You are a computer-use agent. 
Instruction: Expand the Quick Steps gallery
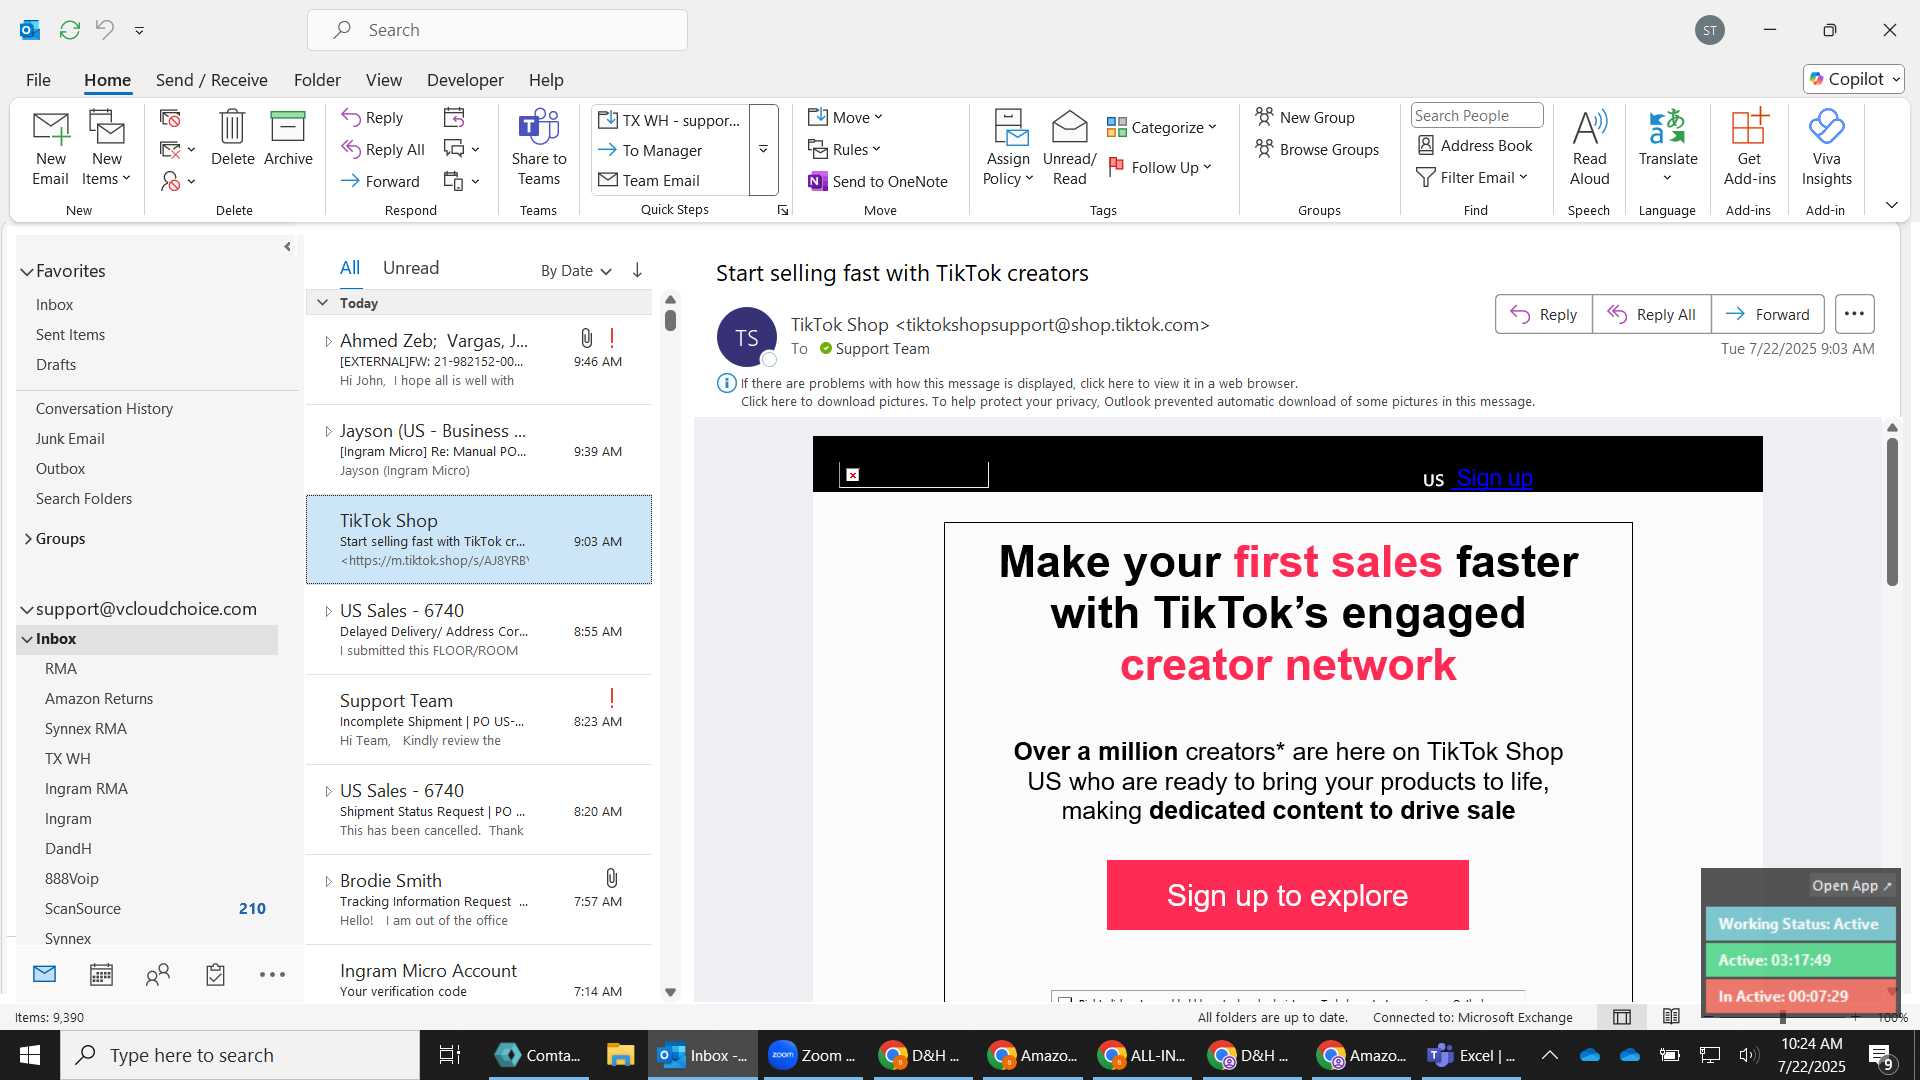(763, 150)
